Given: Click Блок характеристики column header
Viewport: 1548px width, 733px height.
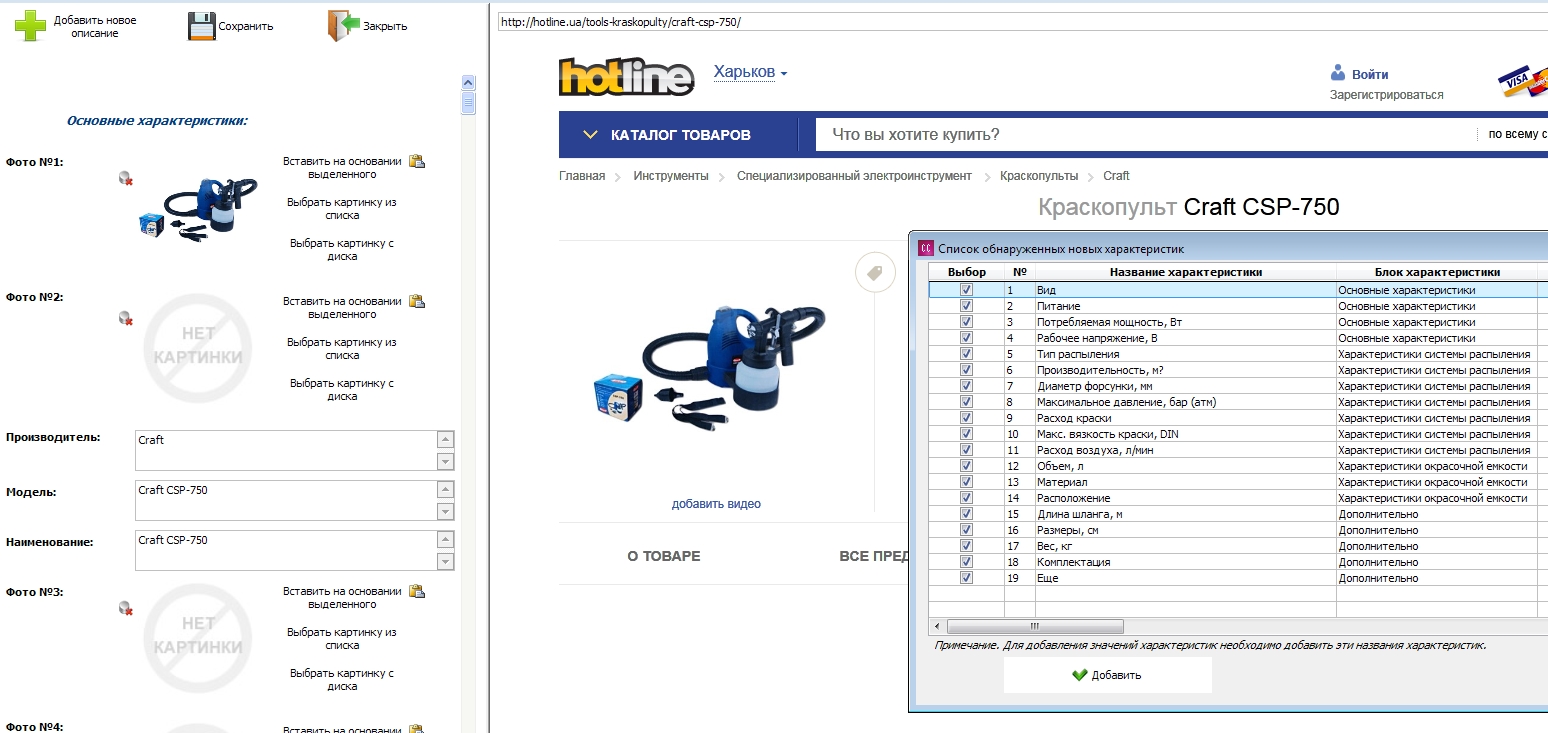Looking at the screenshot, I should pos(1436,272).
